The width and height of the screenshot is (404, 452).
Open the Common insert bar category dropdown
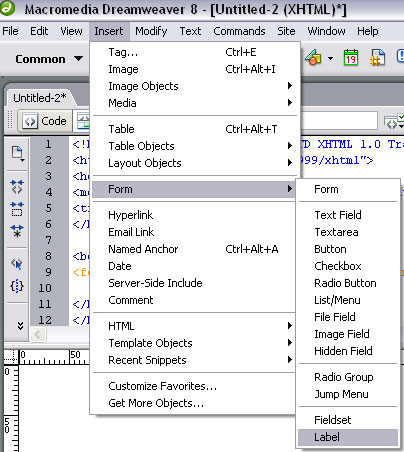49,59
